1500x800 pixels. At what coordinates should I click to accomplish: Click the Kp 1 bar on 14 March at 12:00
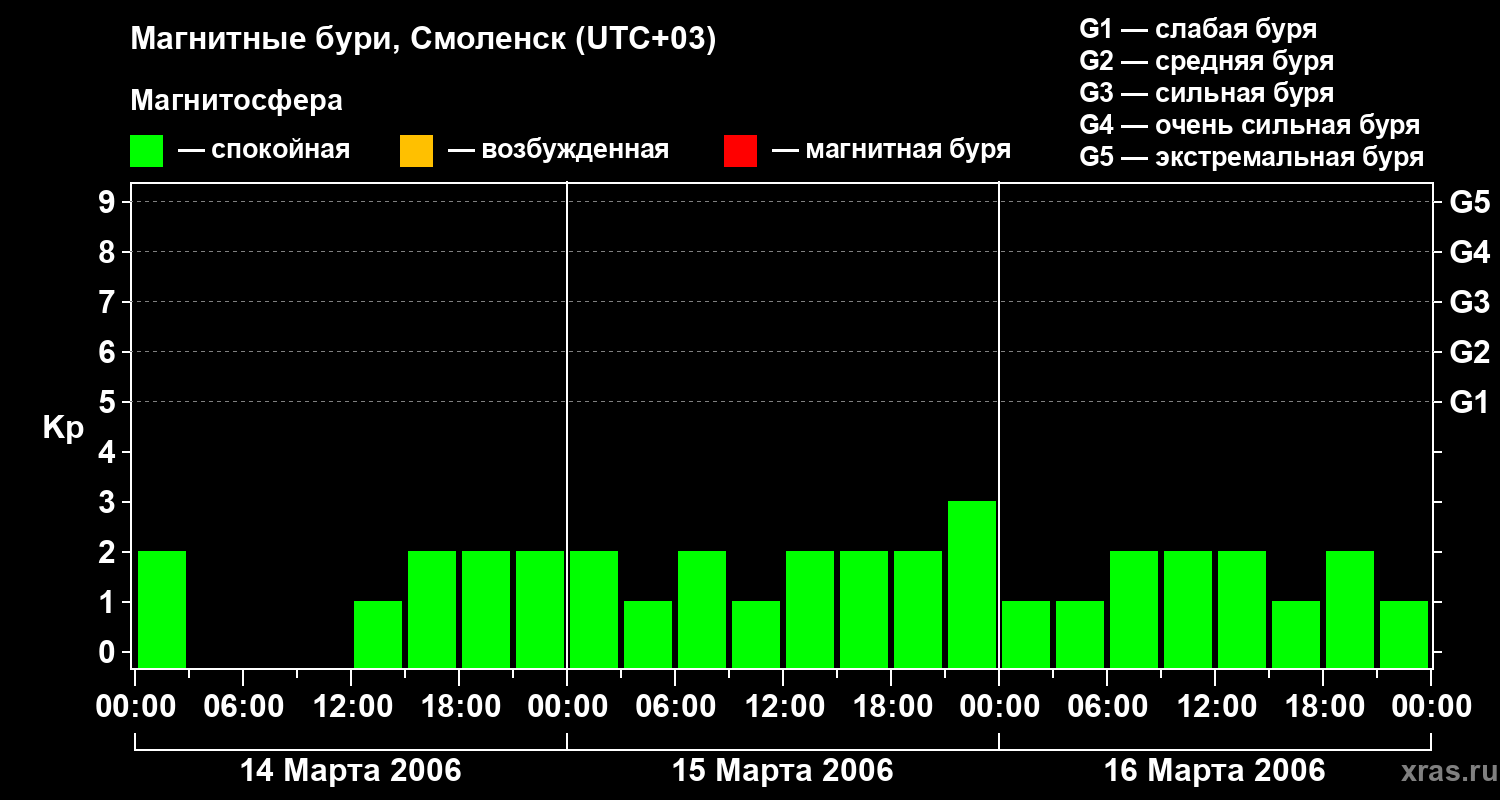[x=378, y=634]
